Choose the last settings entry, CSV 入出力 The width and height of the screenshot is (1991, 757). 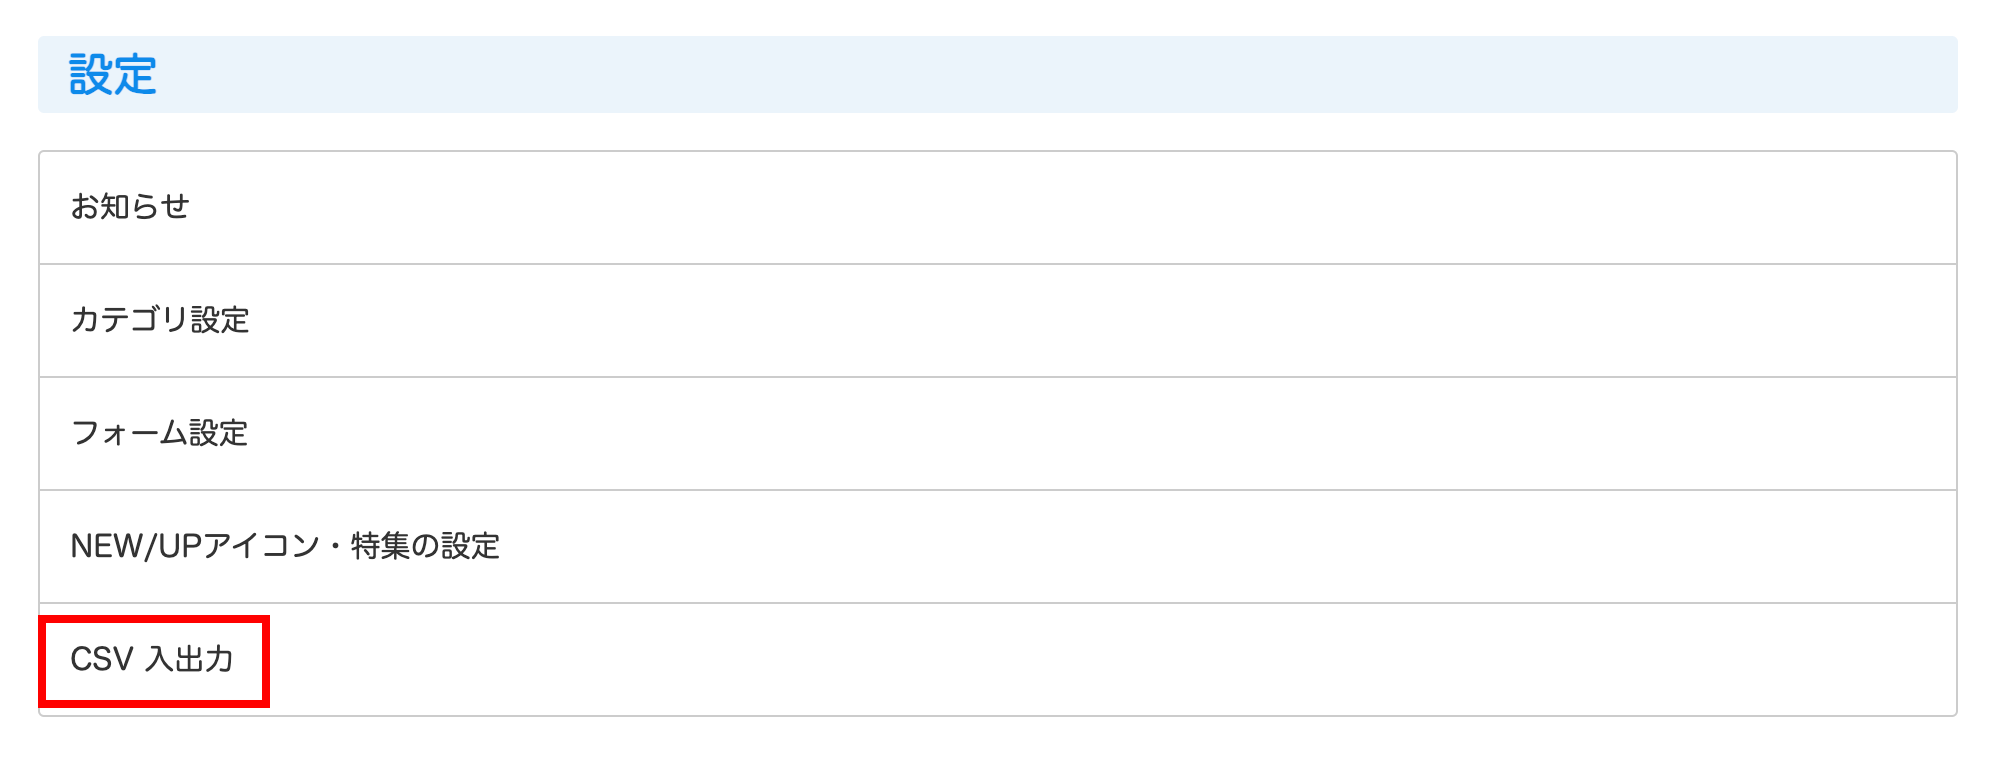pos(152,660)
